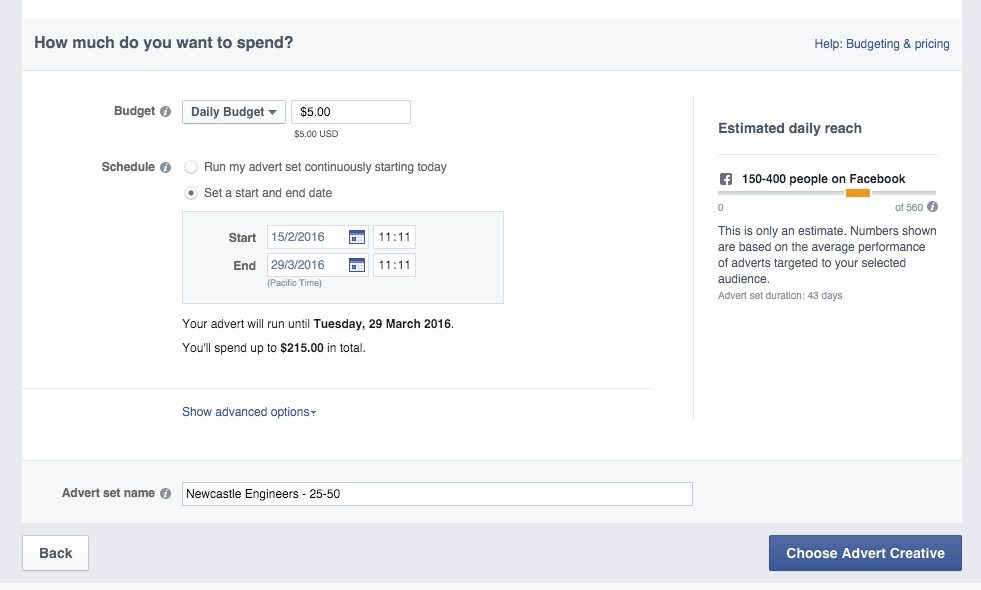Click the Facebook icon in estimated reach
Screen dimensions: 981x590
tap(726, 179)
